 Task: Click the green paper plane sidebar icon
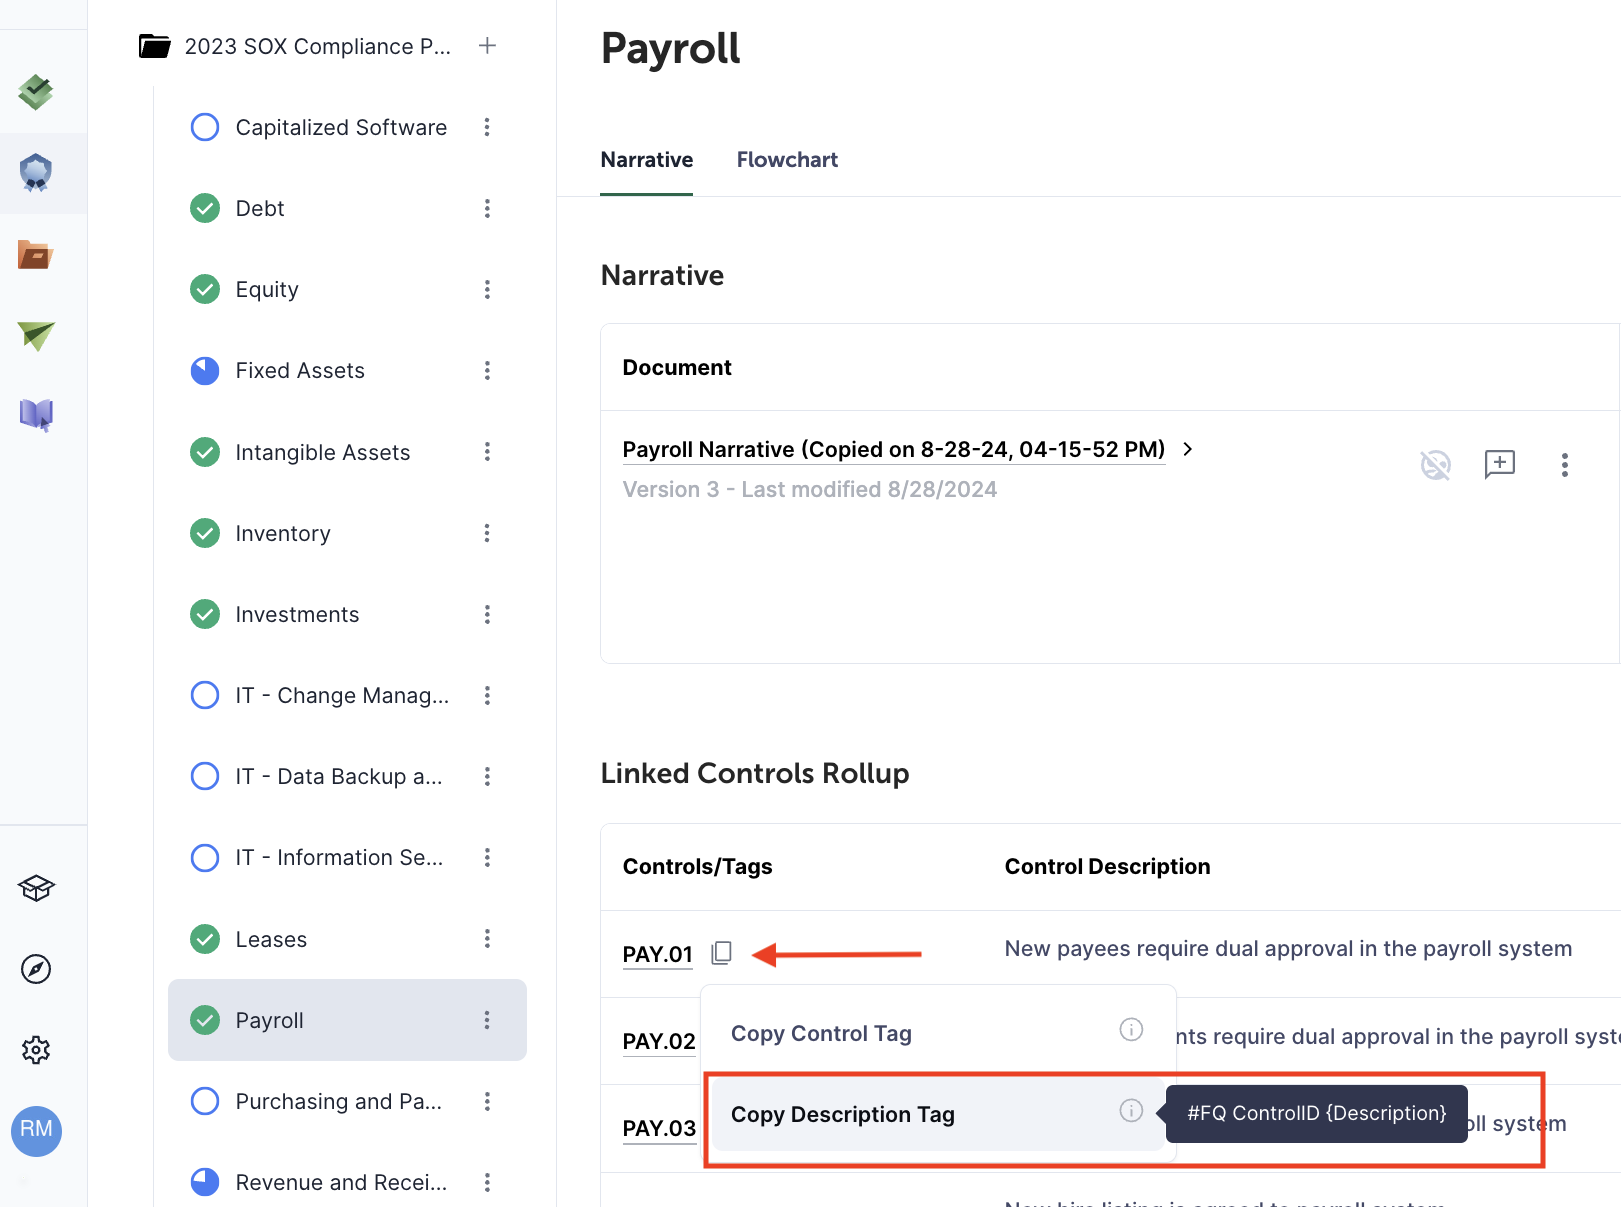click(36, 335)
